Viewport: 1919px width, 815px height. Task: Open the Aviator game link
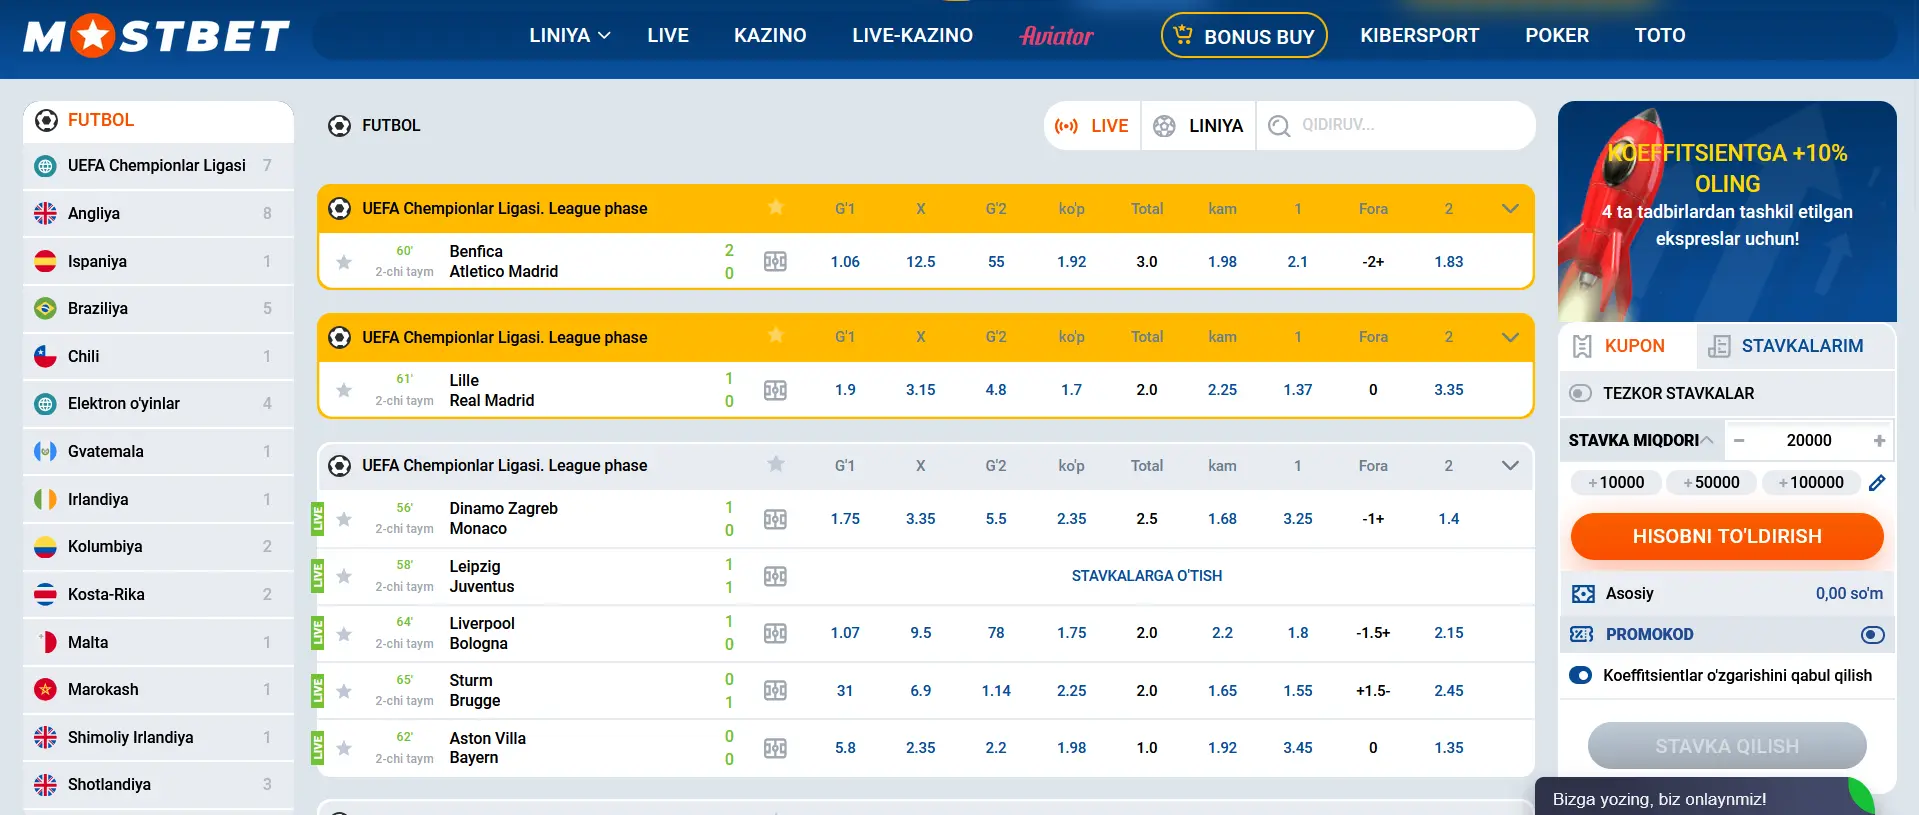[x=1056, y=36]
